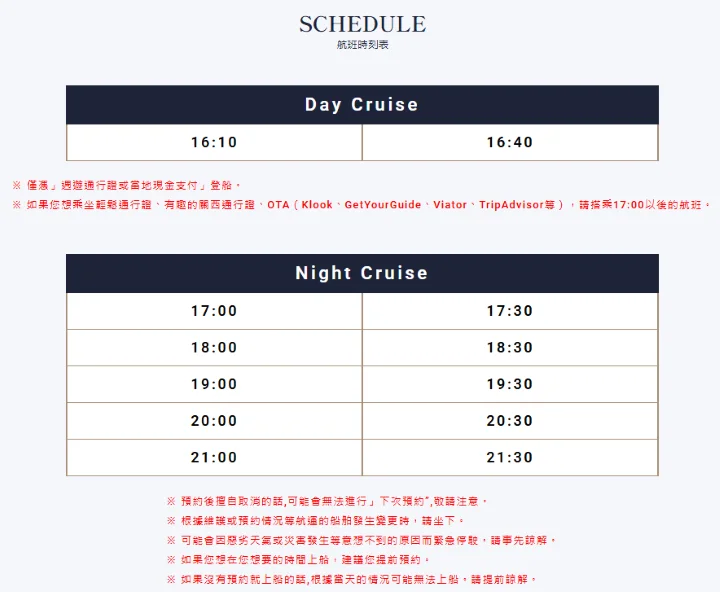Select the 17:30 Night Cruise slot
The image size is (720, 592).
510,311
